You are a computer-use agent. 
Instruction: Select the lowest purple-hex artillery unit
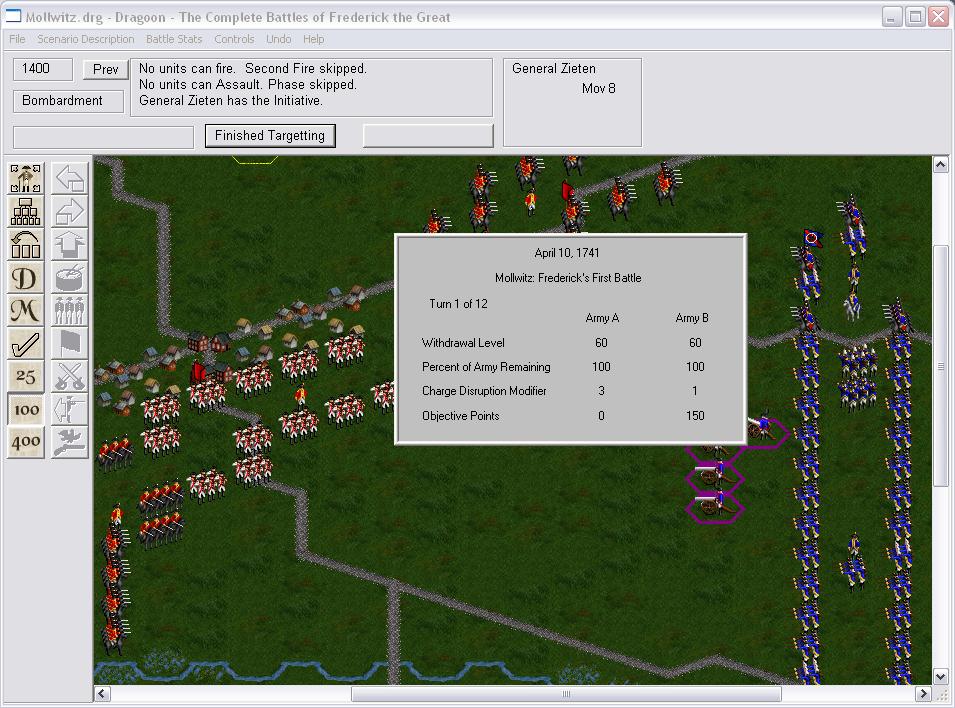713,506
